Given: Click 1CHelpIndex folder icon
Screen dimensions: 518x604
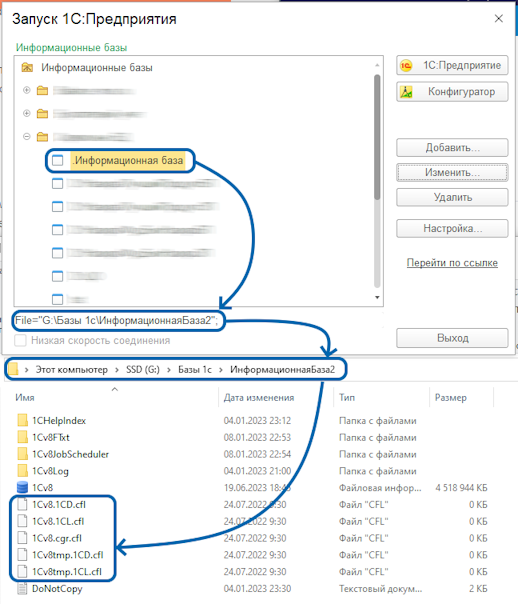Looking at the screenshot, I should (x=22, y=420).
